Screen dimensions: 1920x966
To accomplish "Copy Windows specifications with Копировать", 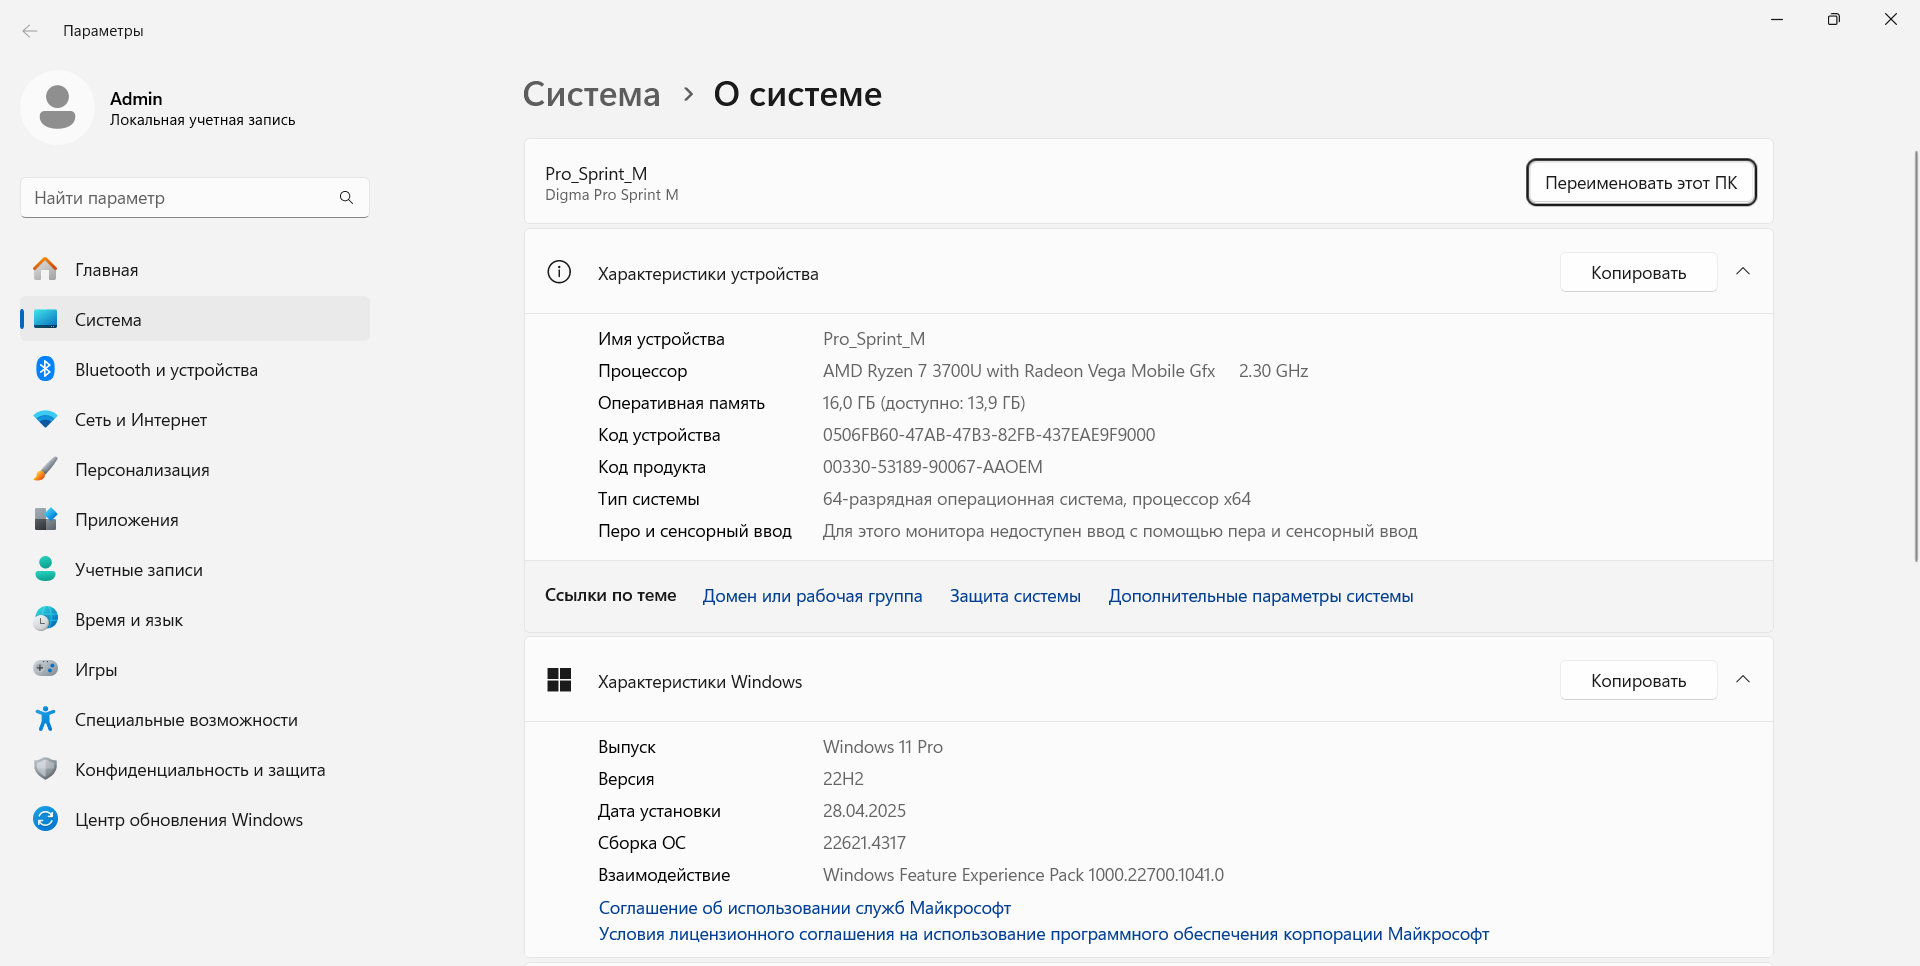I will click(1638, 680).
